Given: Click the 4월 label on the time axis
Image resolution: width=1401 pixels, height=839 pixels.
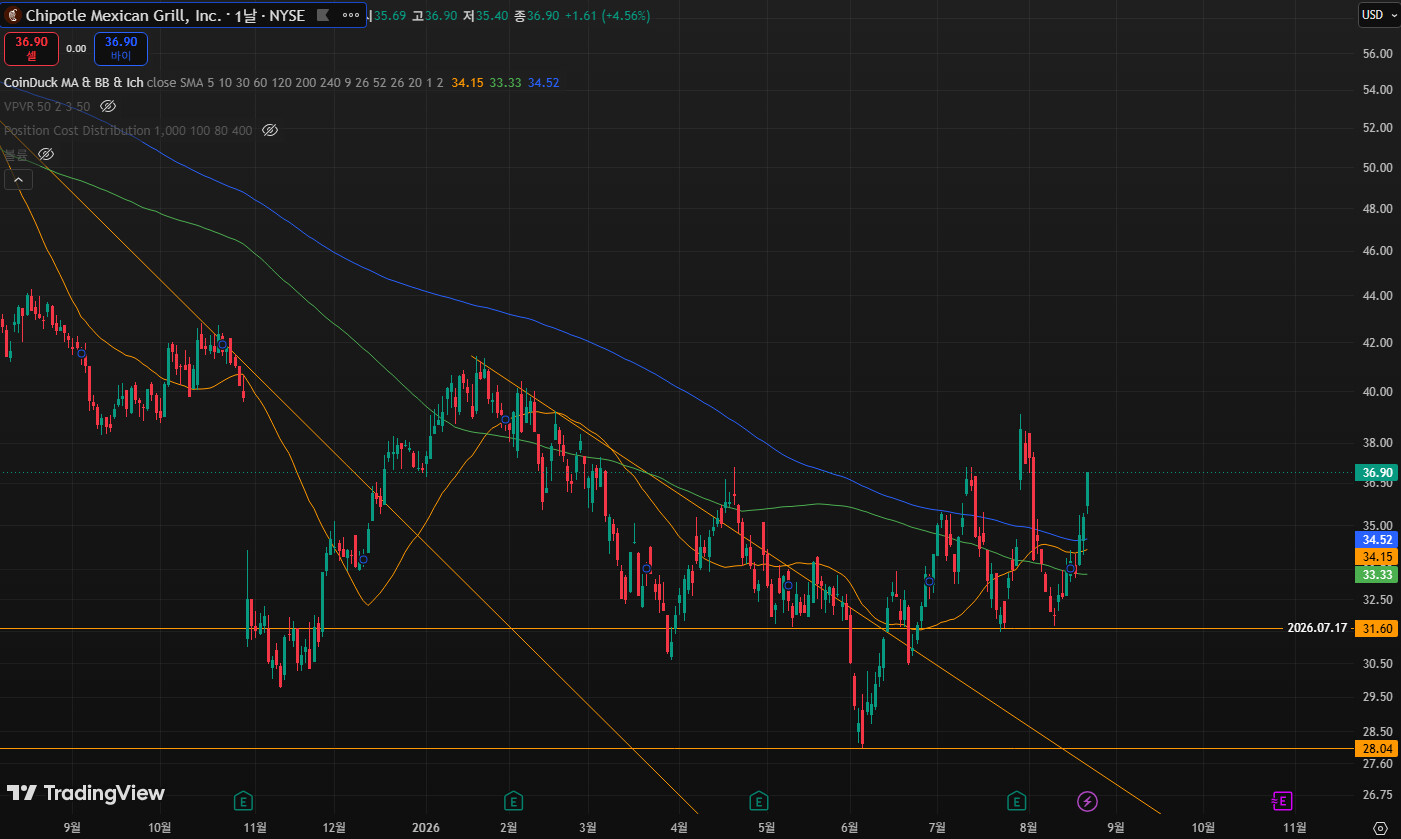Looking at the screenshot, I should (x=679, y=827).
